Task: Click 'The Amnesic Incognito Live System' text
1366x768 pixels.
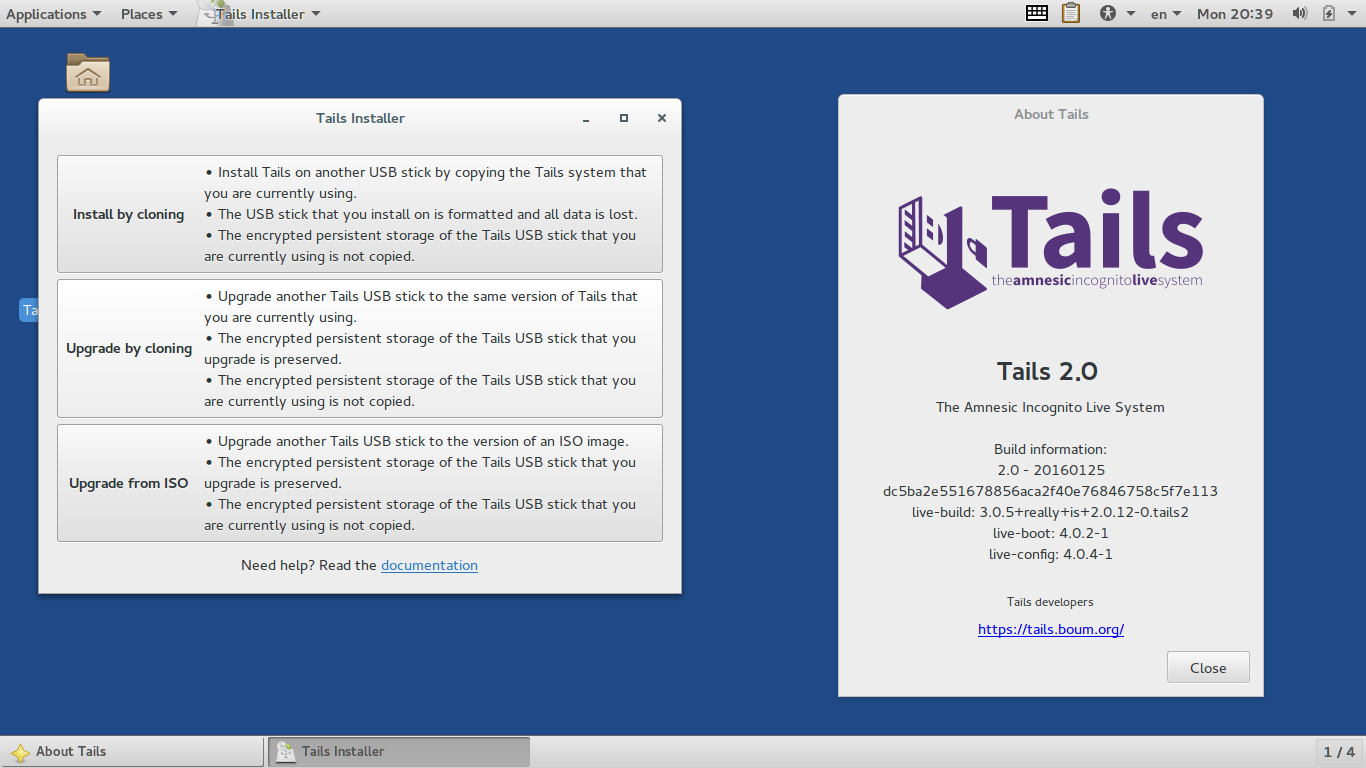Action: click(x=1050, y=407)
